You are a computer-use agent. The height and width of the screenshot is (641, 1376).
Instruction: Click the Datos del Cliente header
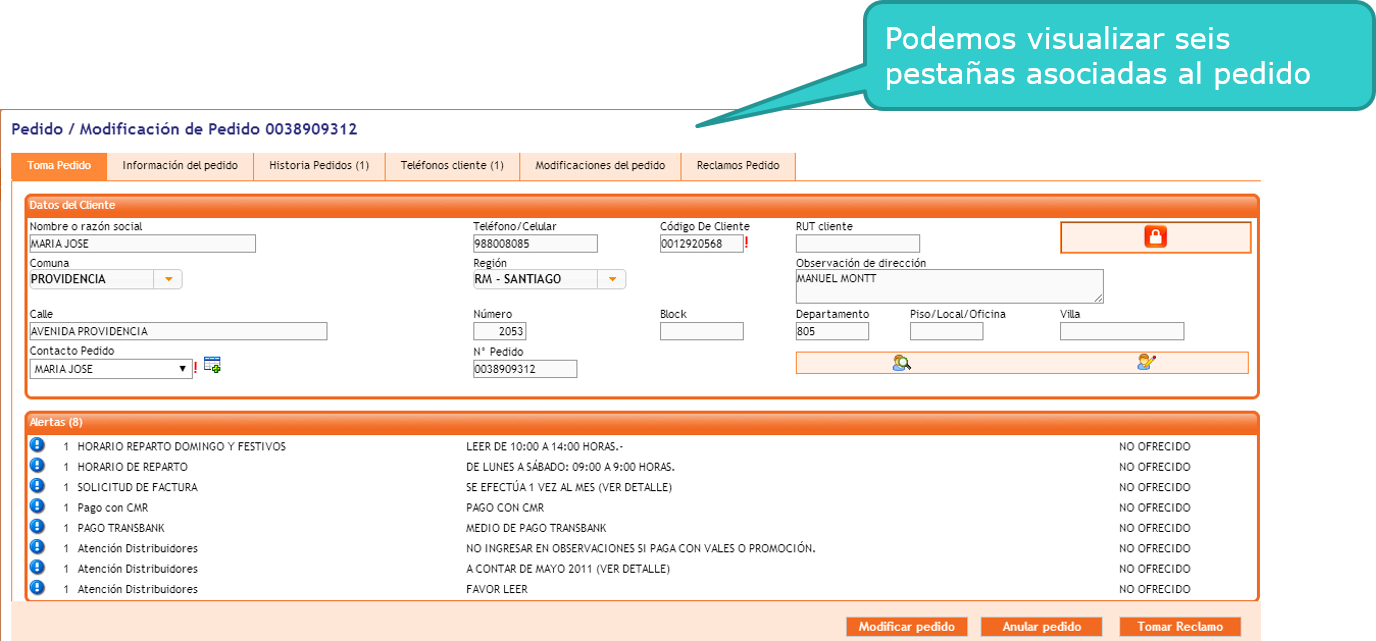coord(642,205)
